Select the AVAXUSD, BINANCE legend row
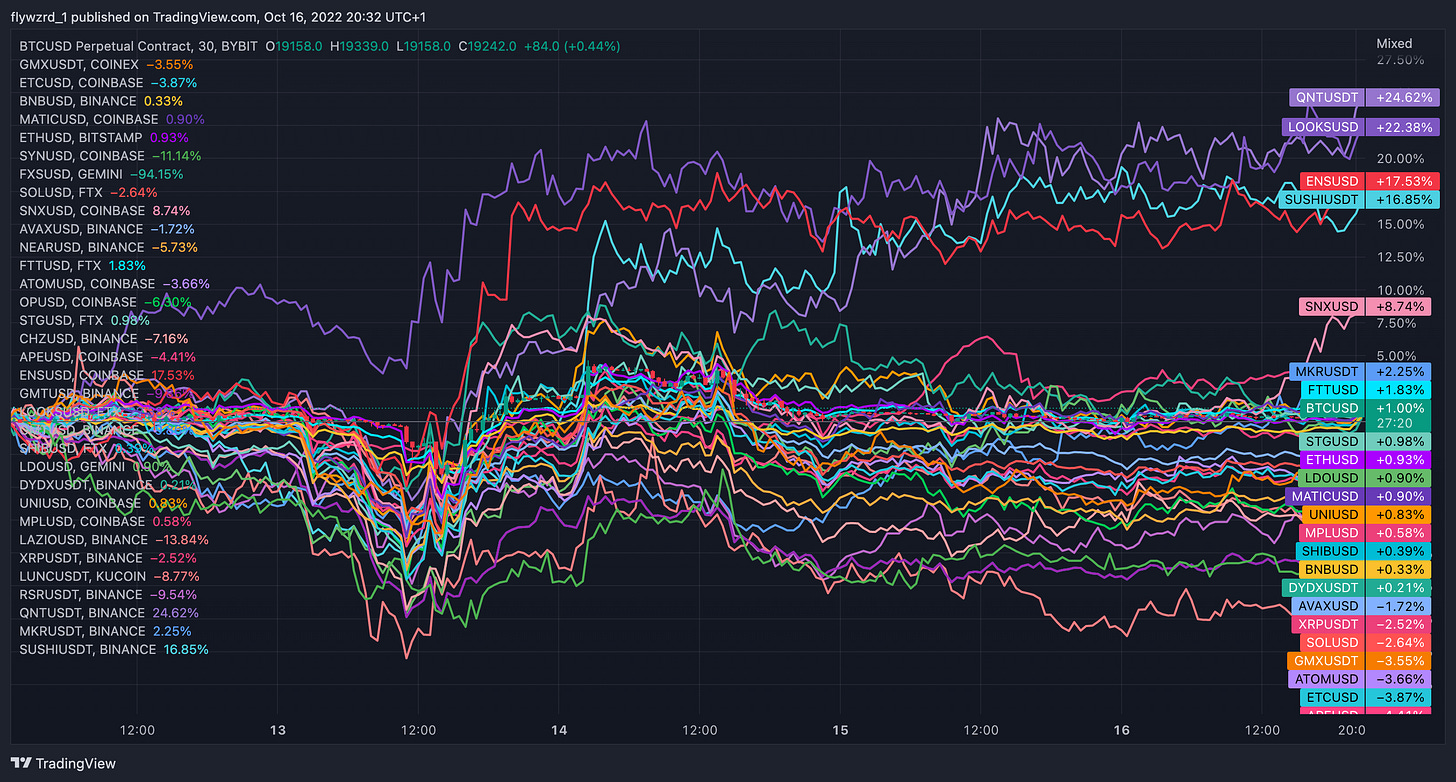 tap(107, 229)
